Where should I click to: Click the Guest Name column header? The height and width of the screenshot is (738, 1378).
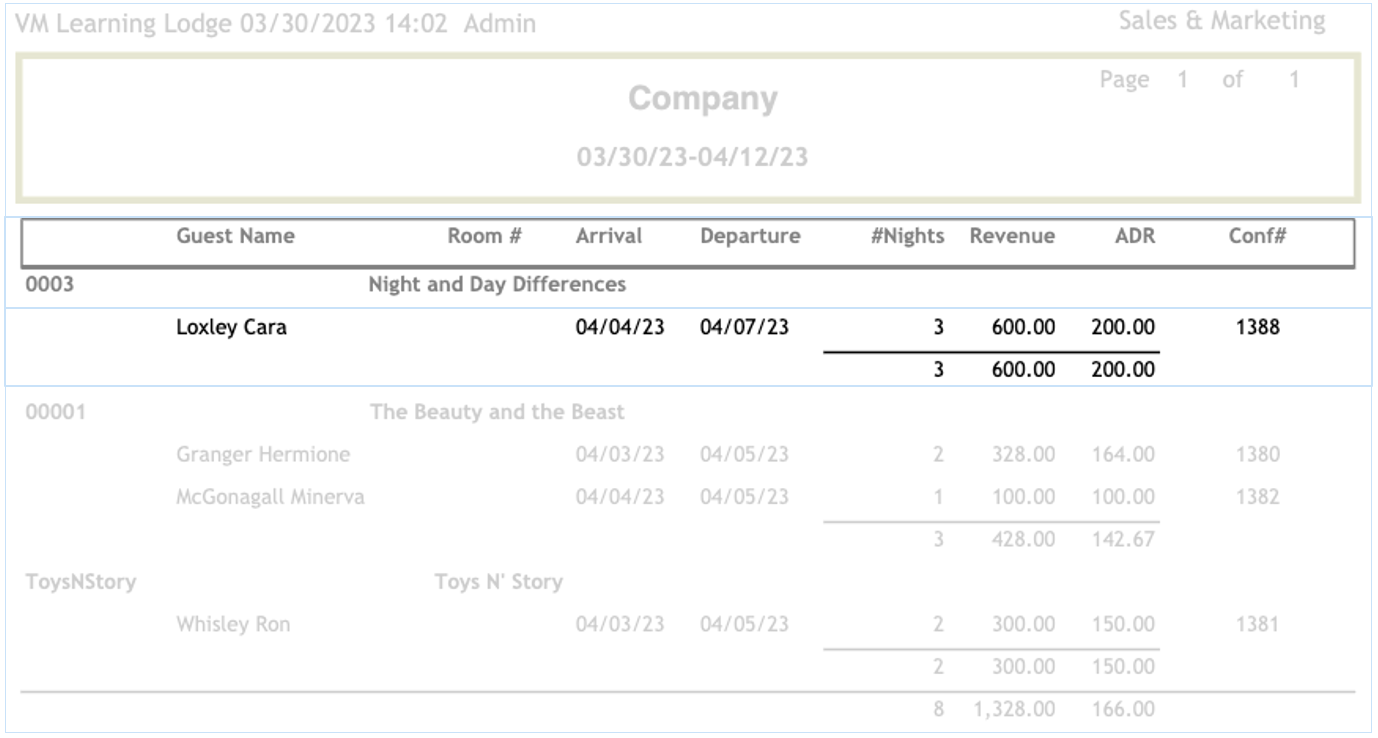coord(235,236)
